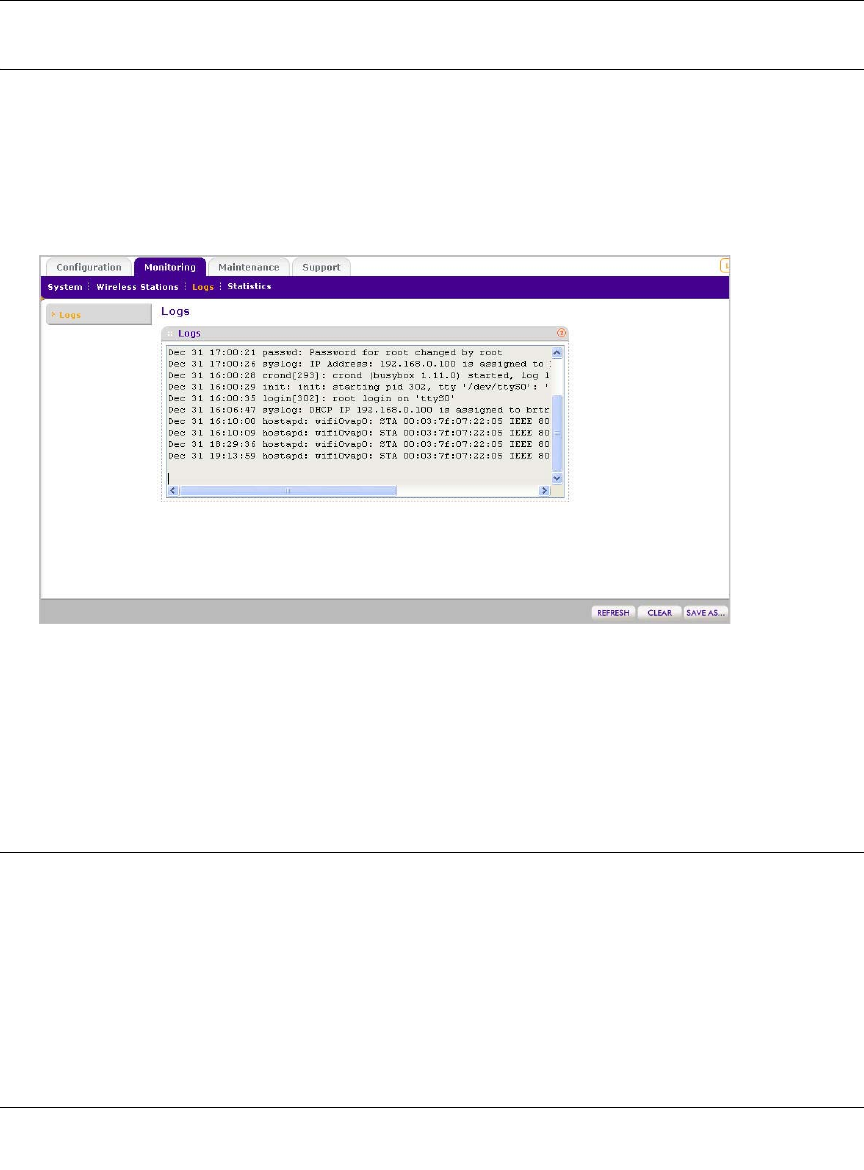Image resolution: width=864 pixels, height=1170 pixels.
Task: Click the init starting pid 302 line
Action: click(358, 387)
